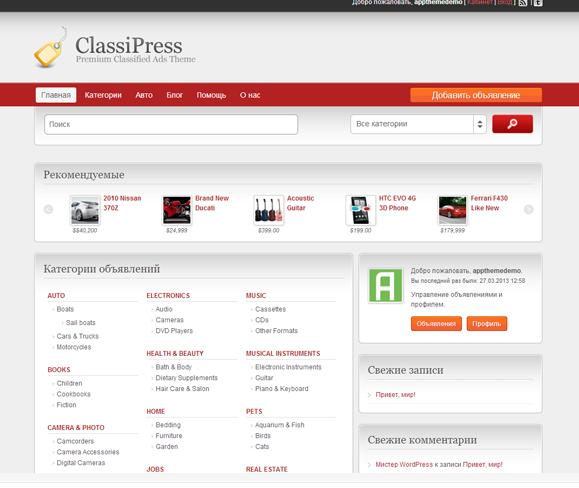This screenshot has height=488, width=579.
Task: Open the Boats subcategory
Action: (x=65, y=309)
